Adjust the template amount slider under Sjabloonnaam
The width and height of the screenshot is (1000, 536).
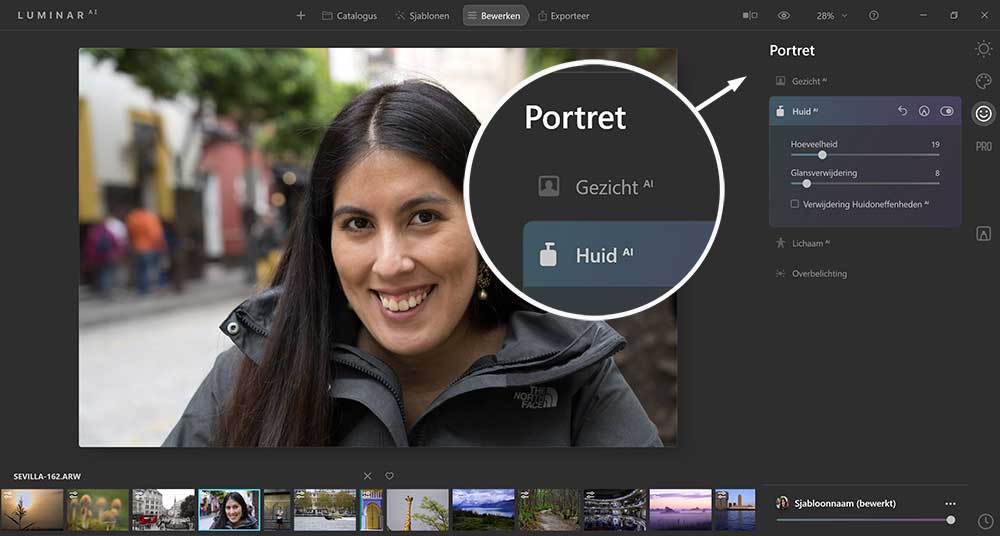[x=865, y=520]
